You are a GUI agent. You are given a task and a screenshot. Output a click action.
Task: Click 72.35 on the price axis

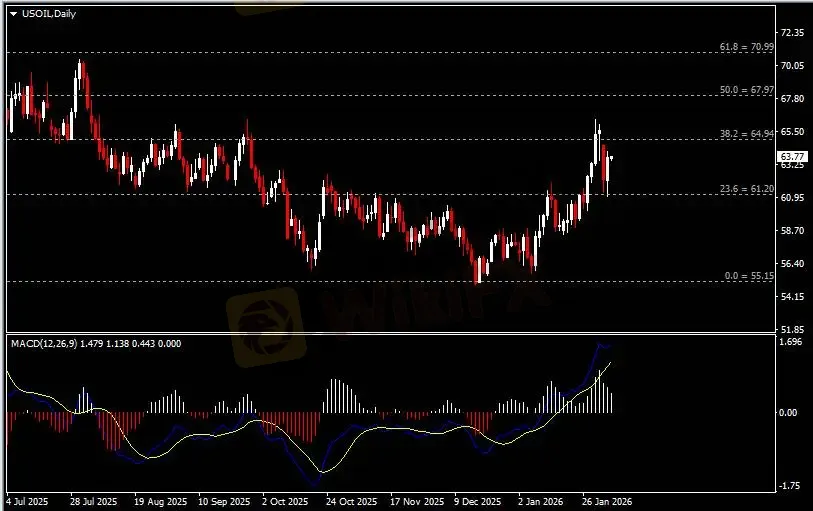tap(791, 33)
